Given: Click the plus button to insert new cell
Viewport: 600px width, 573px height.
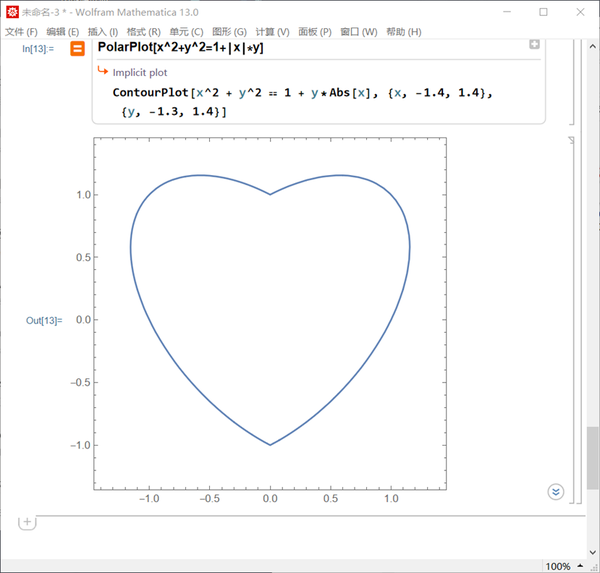Looking at the screenshot, I should point(27,522).
